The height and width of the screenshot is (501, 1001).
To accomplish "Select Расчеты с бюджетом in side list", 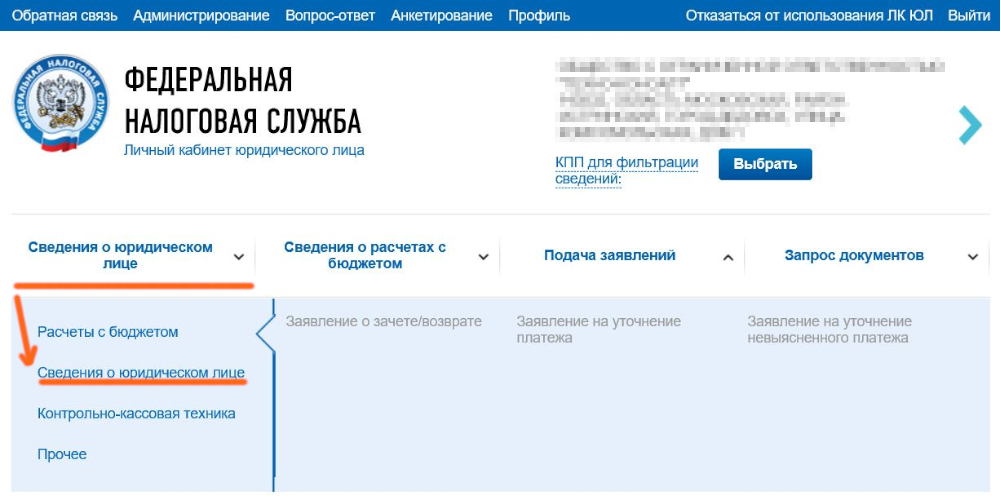I will [108, 332].
